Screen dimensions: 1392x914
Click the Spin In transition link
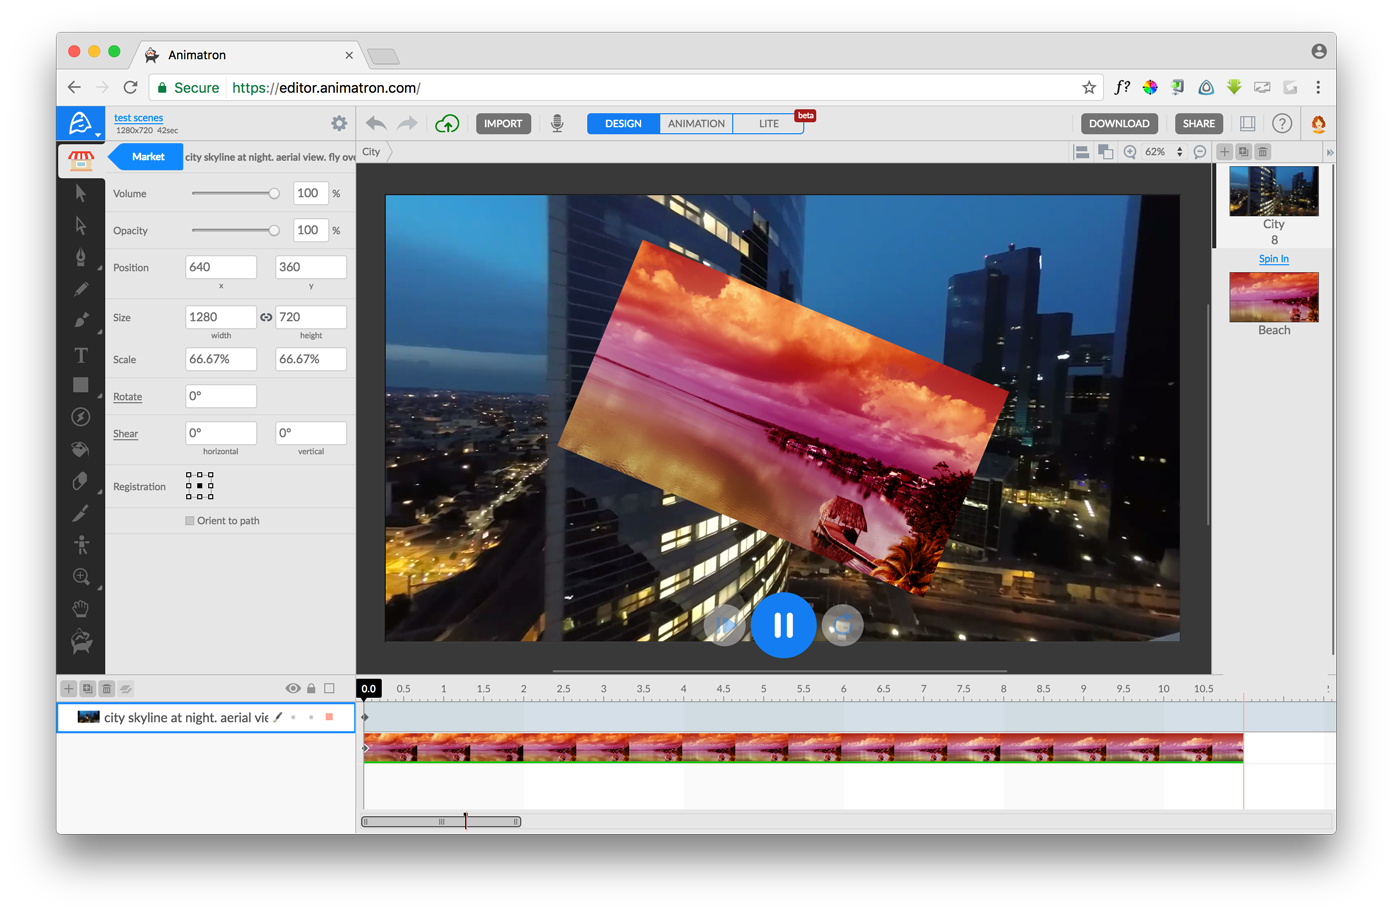(x=1273, y=259)
